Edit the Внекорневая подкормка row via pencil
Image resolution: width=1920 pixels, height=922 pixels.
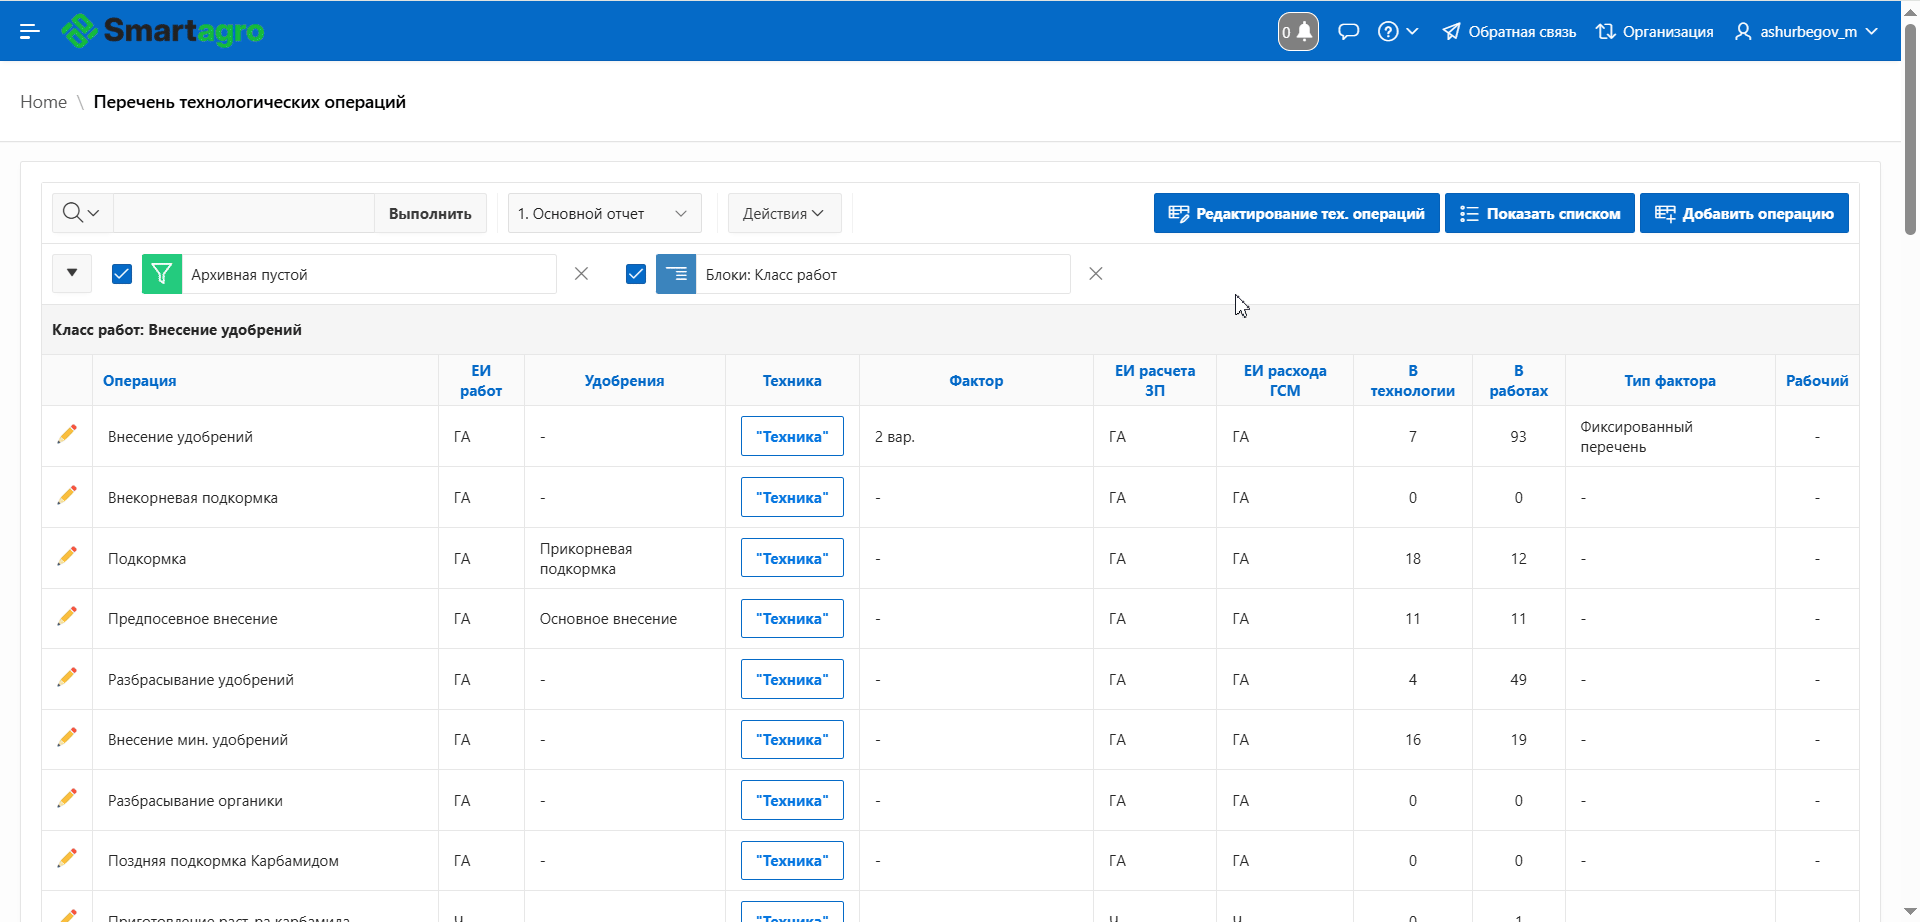(67, 496)
